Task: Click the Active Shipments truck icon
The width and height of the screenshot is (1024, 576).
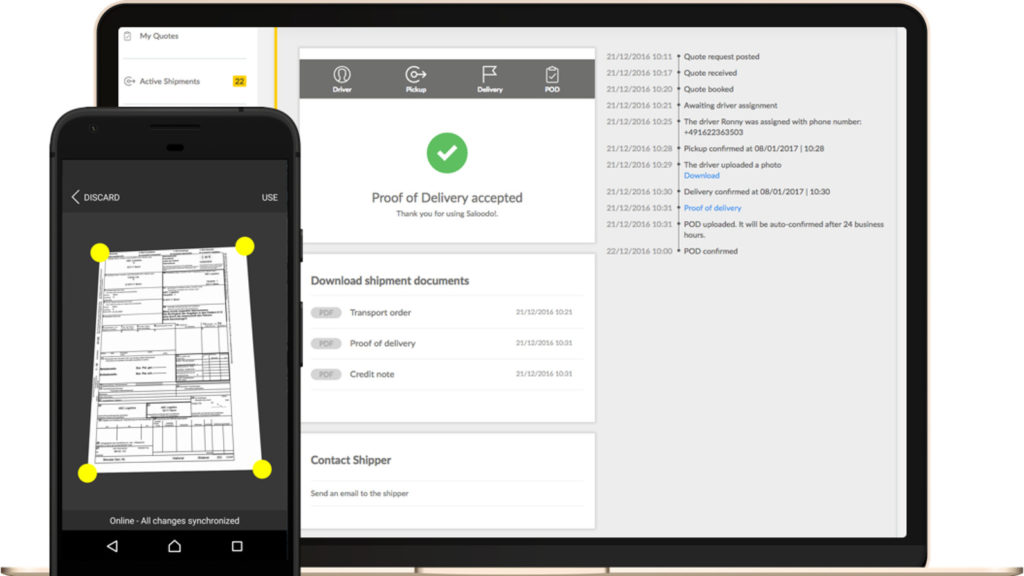Action: [x=128, y=81]
